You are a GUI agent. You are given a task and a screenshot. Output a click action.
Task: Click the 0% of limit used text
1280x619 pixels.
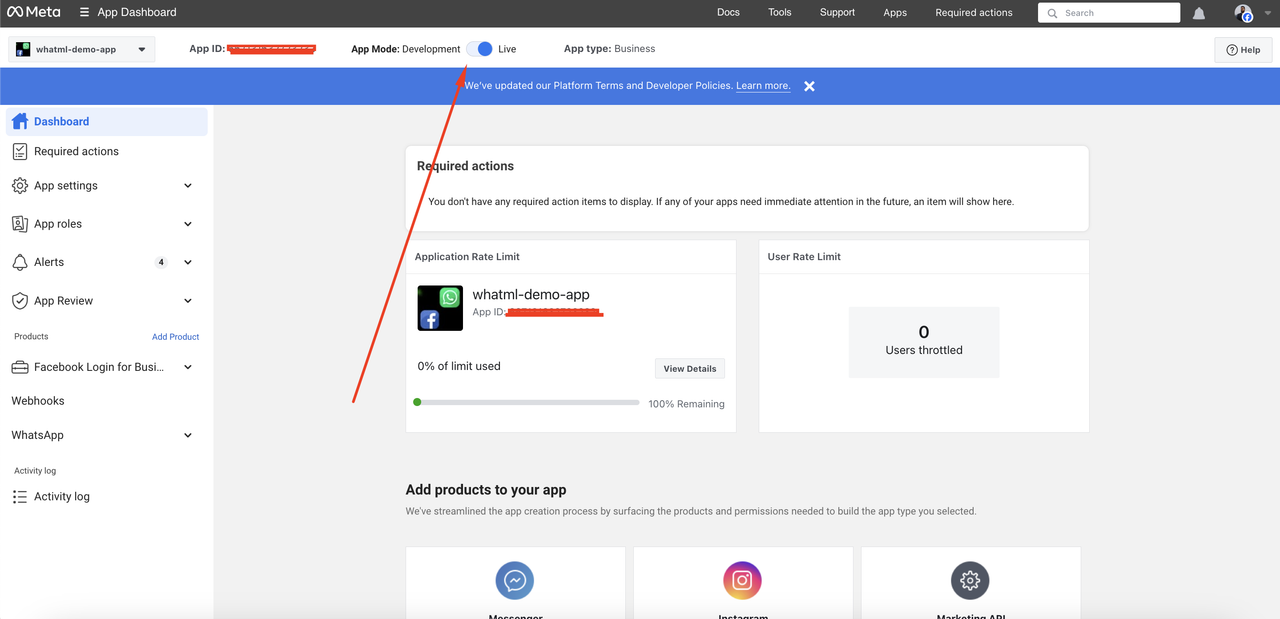459,366
